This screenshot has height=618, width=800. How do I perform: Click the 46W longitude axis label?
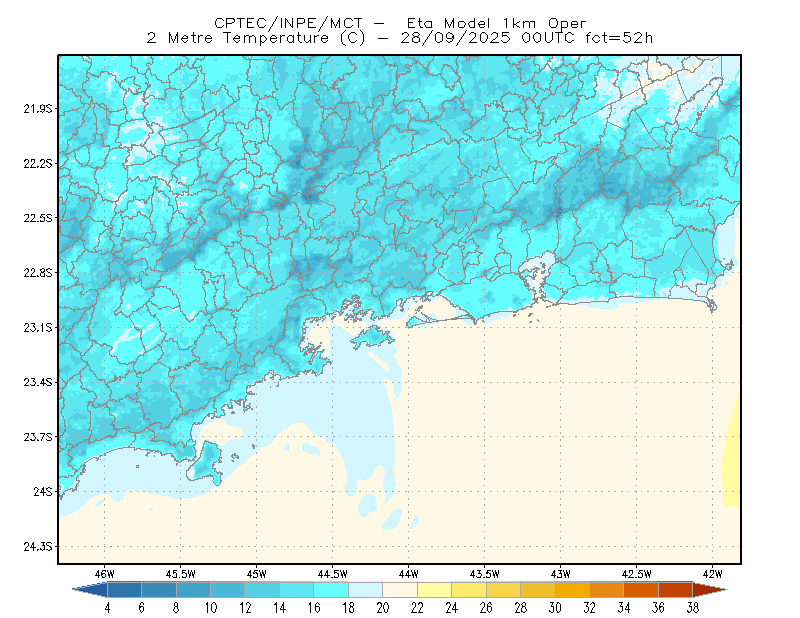tap(105, 574)
